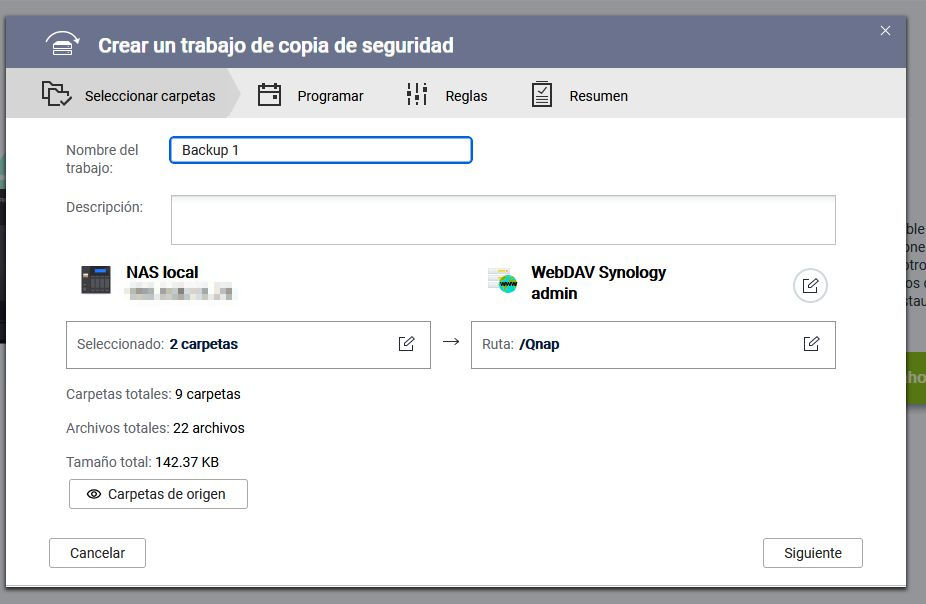Click the folder icon beside Seleccionar carpetas
This screenshot has width=926, height=604.
click(x=56, y=95)
